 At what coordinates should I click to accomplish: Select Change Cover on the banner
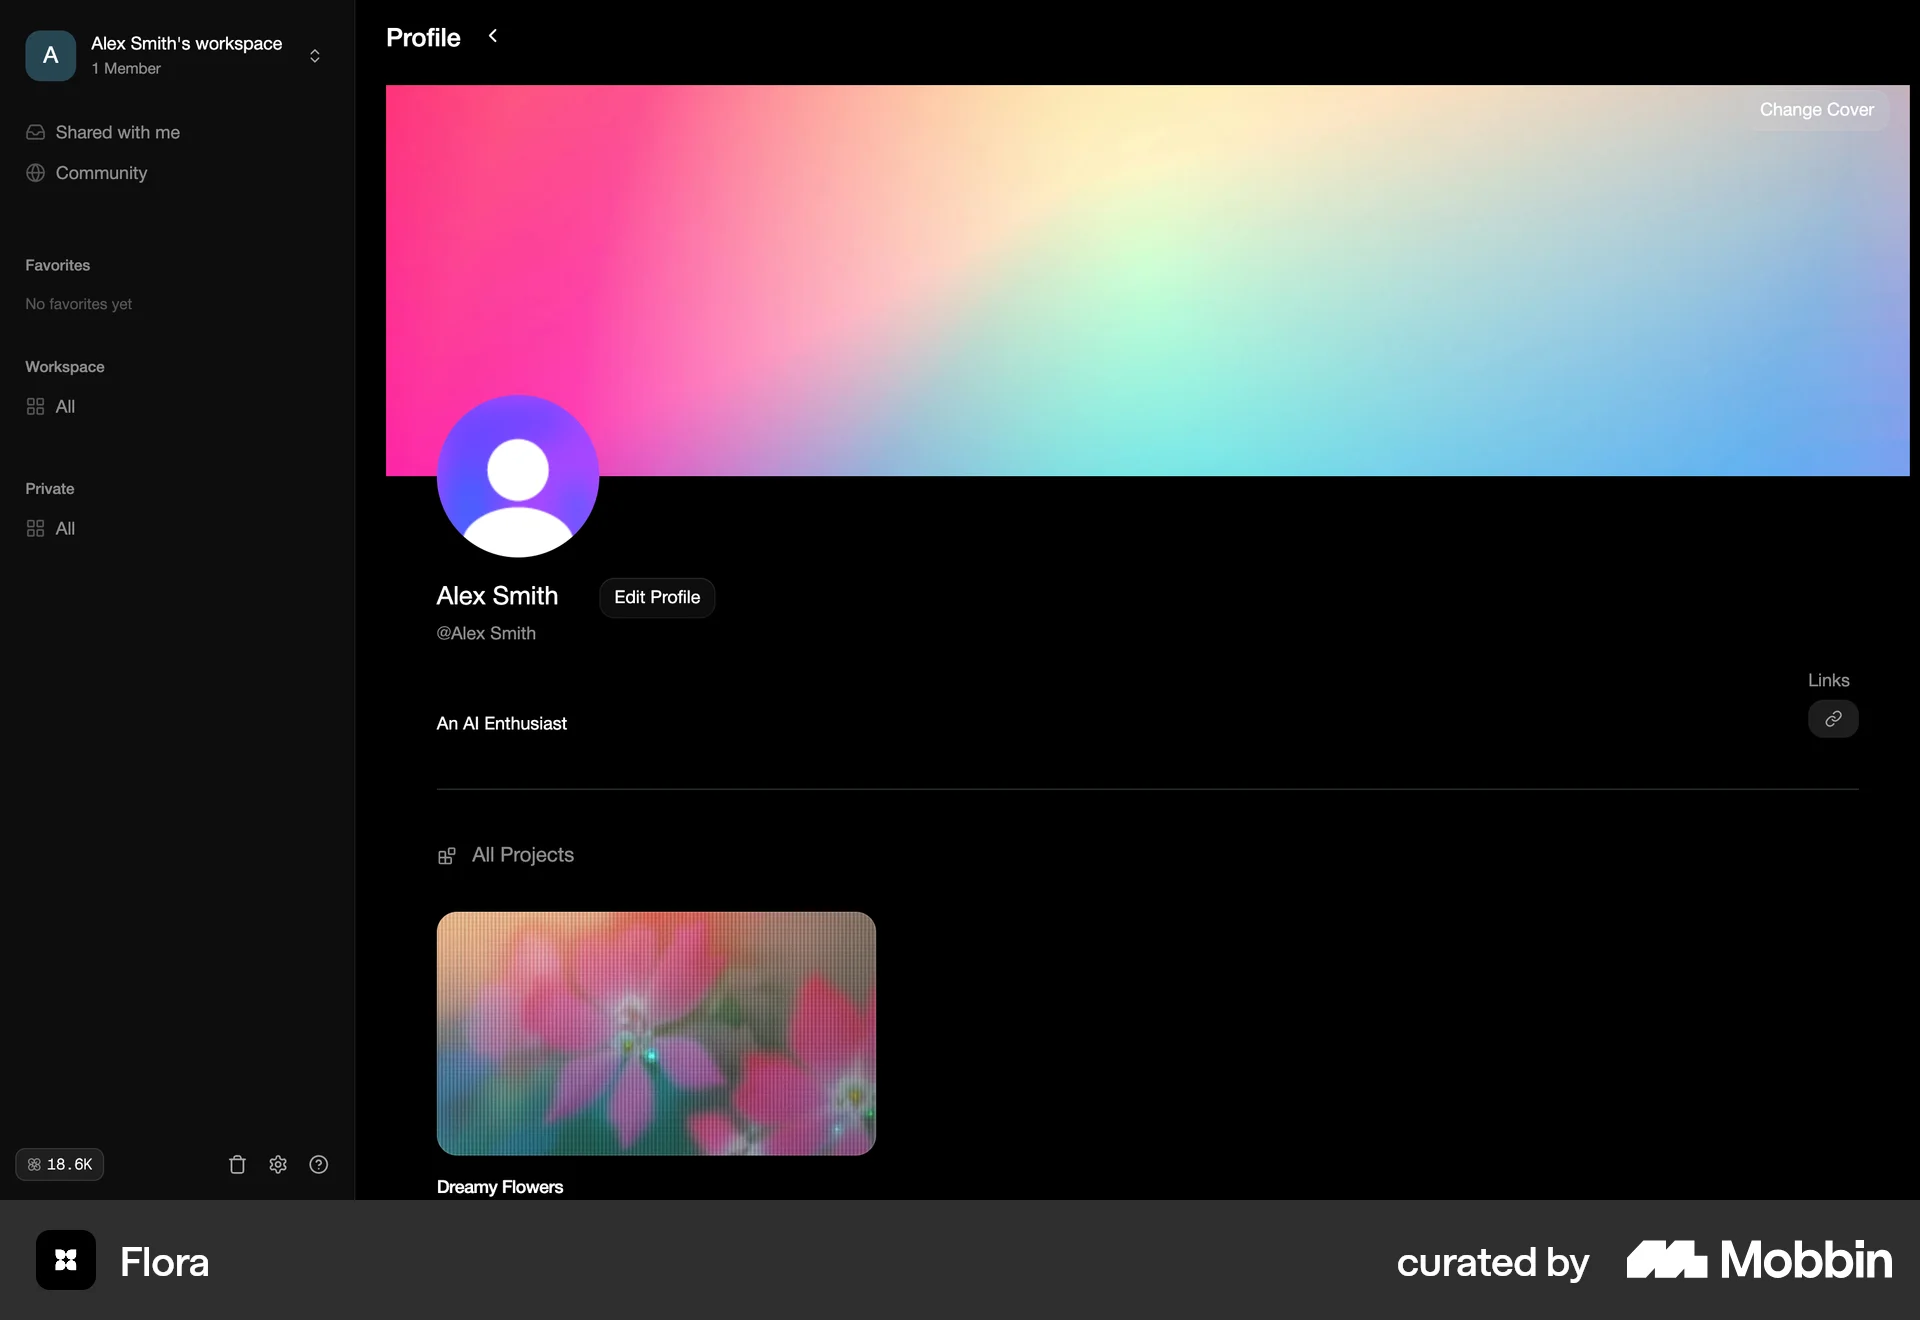click(x=1817, y=109)
